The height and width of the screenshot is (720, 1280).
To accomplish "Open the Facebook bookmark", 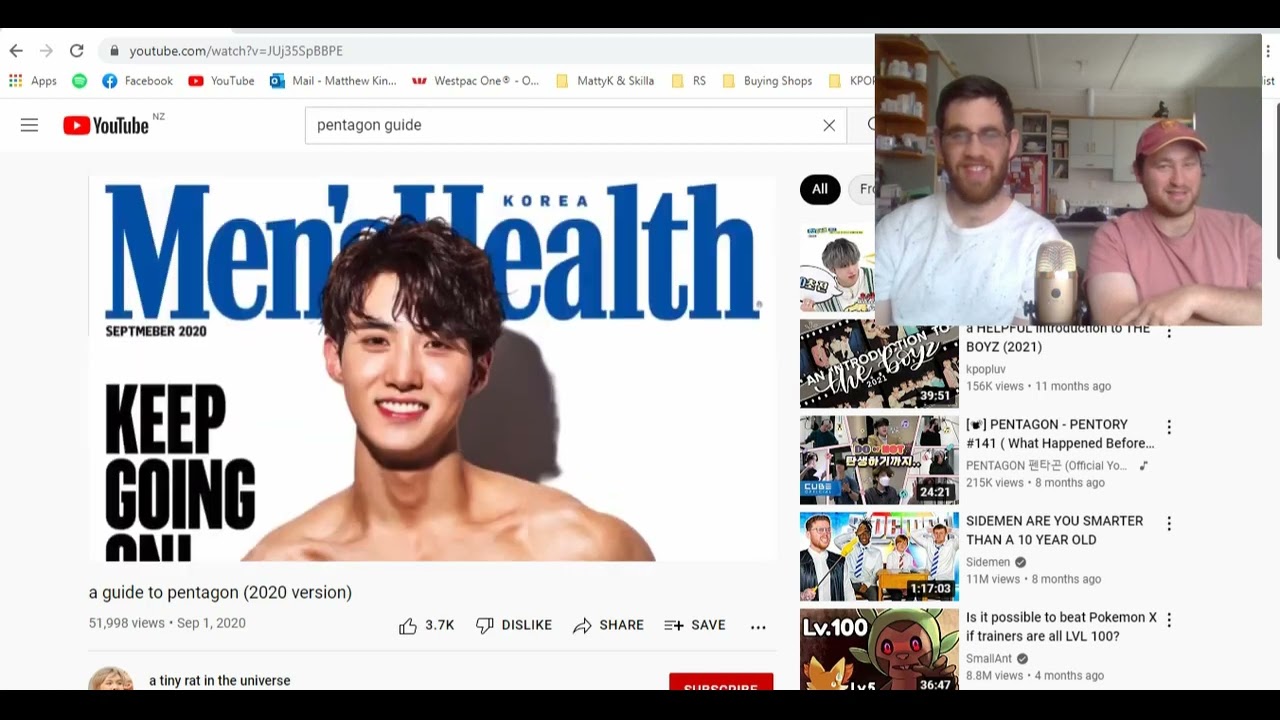I will (x=137, y=81).
